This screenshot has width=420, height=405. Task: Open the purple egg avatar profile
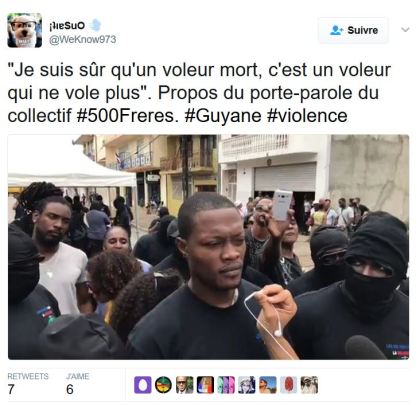pos(143,385)
